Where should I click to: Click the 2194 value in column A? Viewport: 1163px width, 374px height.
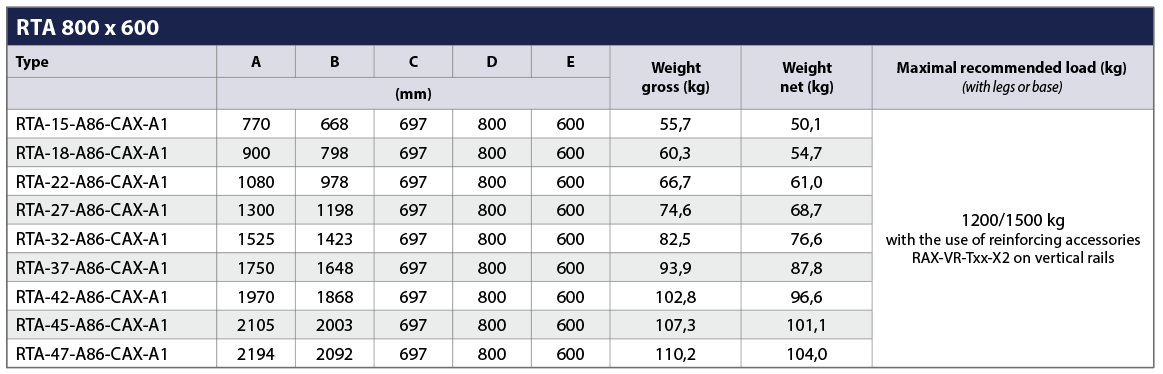coord(256,354)
